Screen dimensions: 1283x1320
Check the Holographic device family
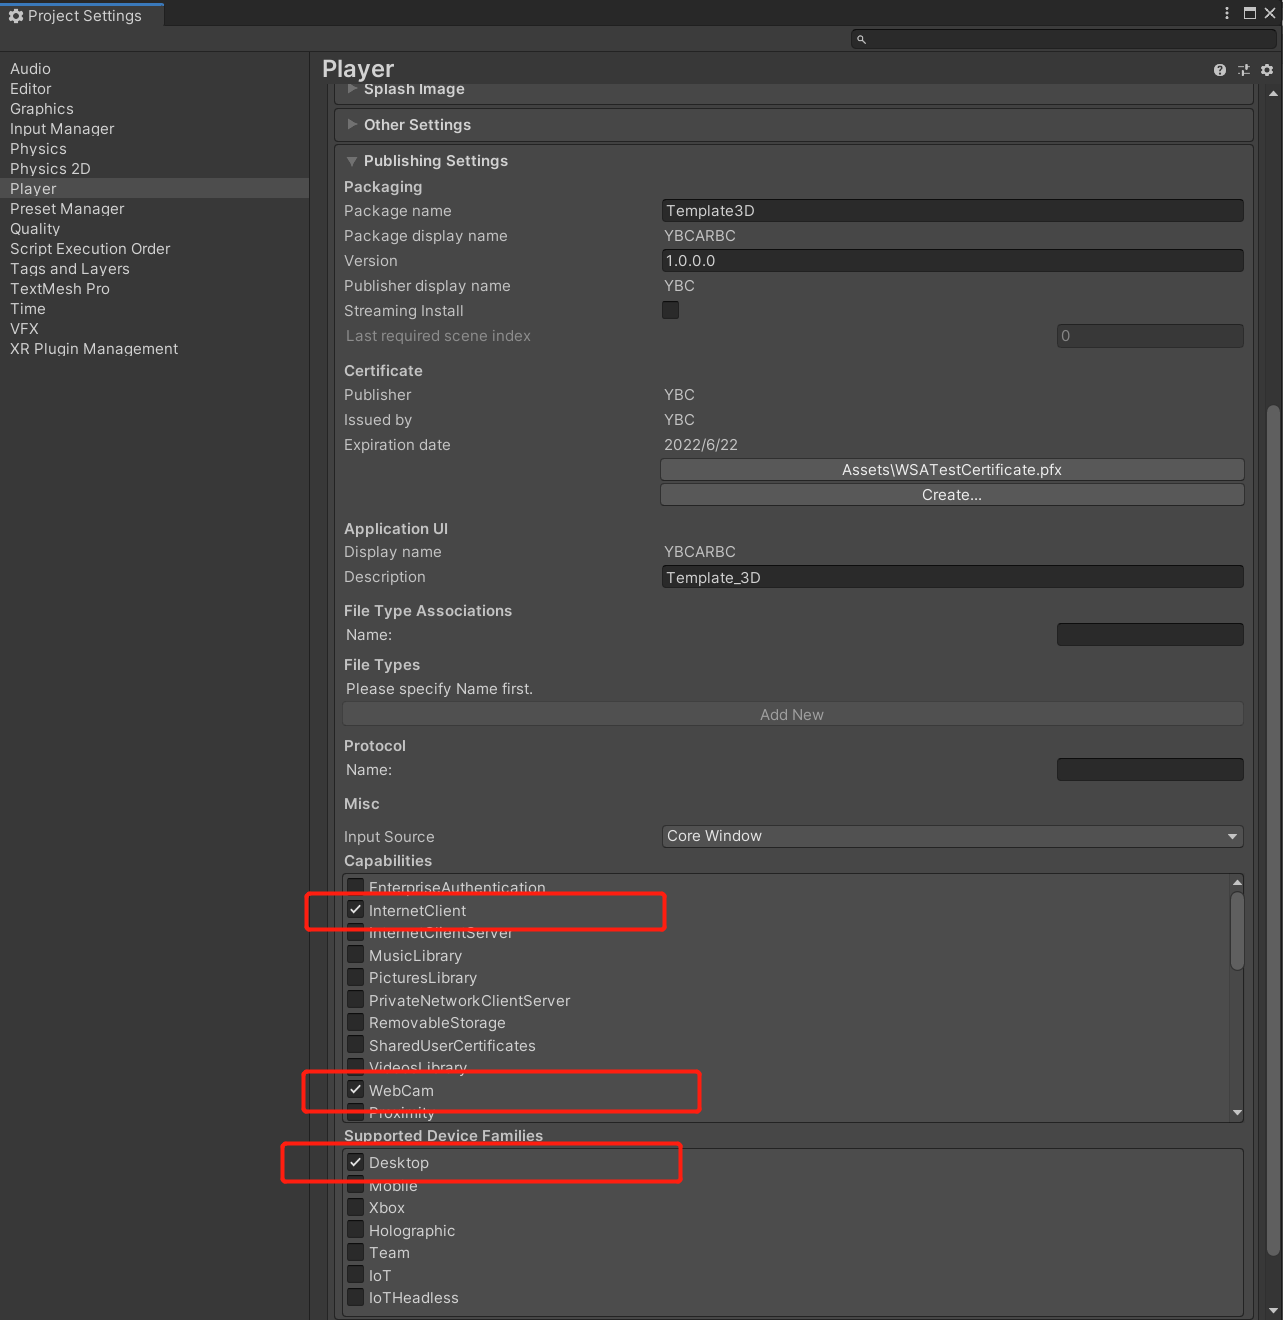356,1230
